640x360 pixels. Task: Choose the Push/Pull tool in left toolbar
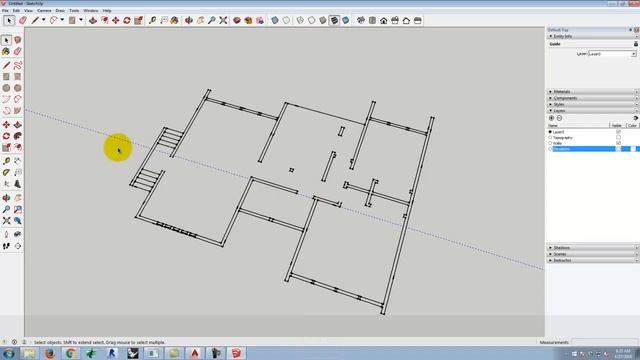click(x=18, y=125)
